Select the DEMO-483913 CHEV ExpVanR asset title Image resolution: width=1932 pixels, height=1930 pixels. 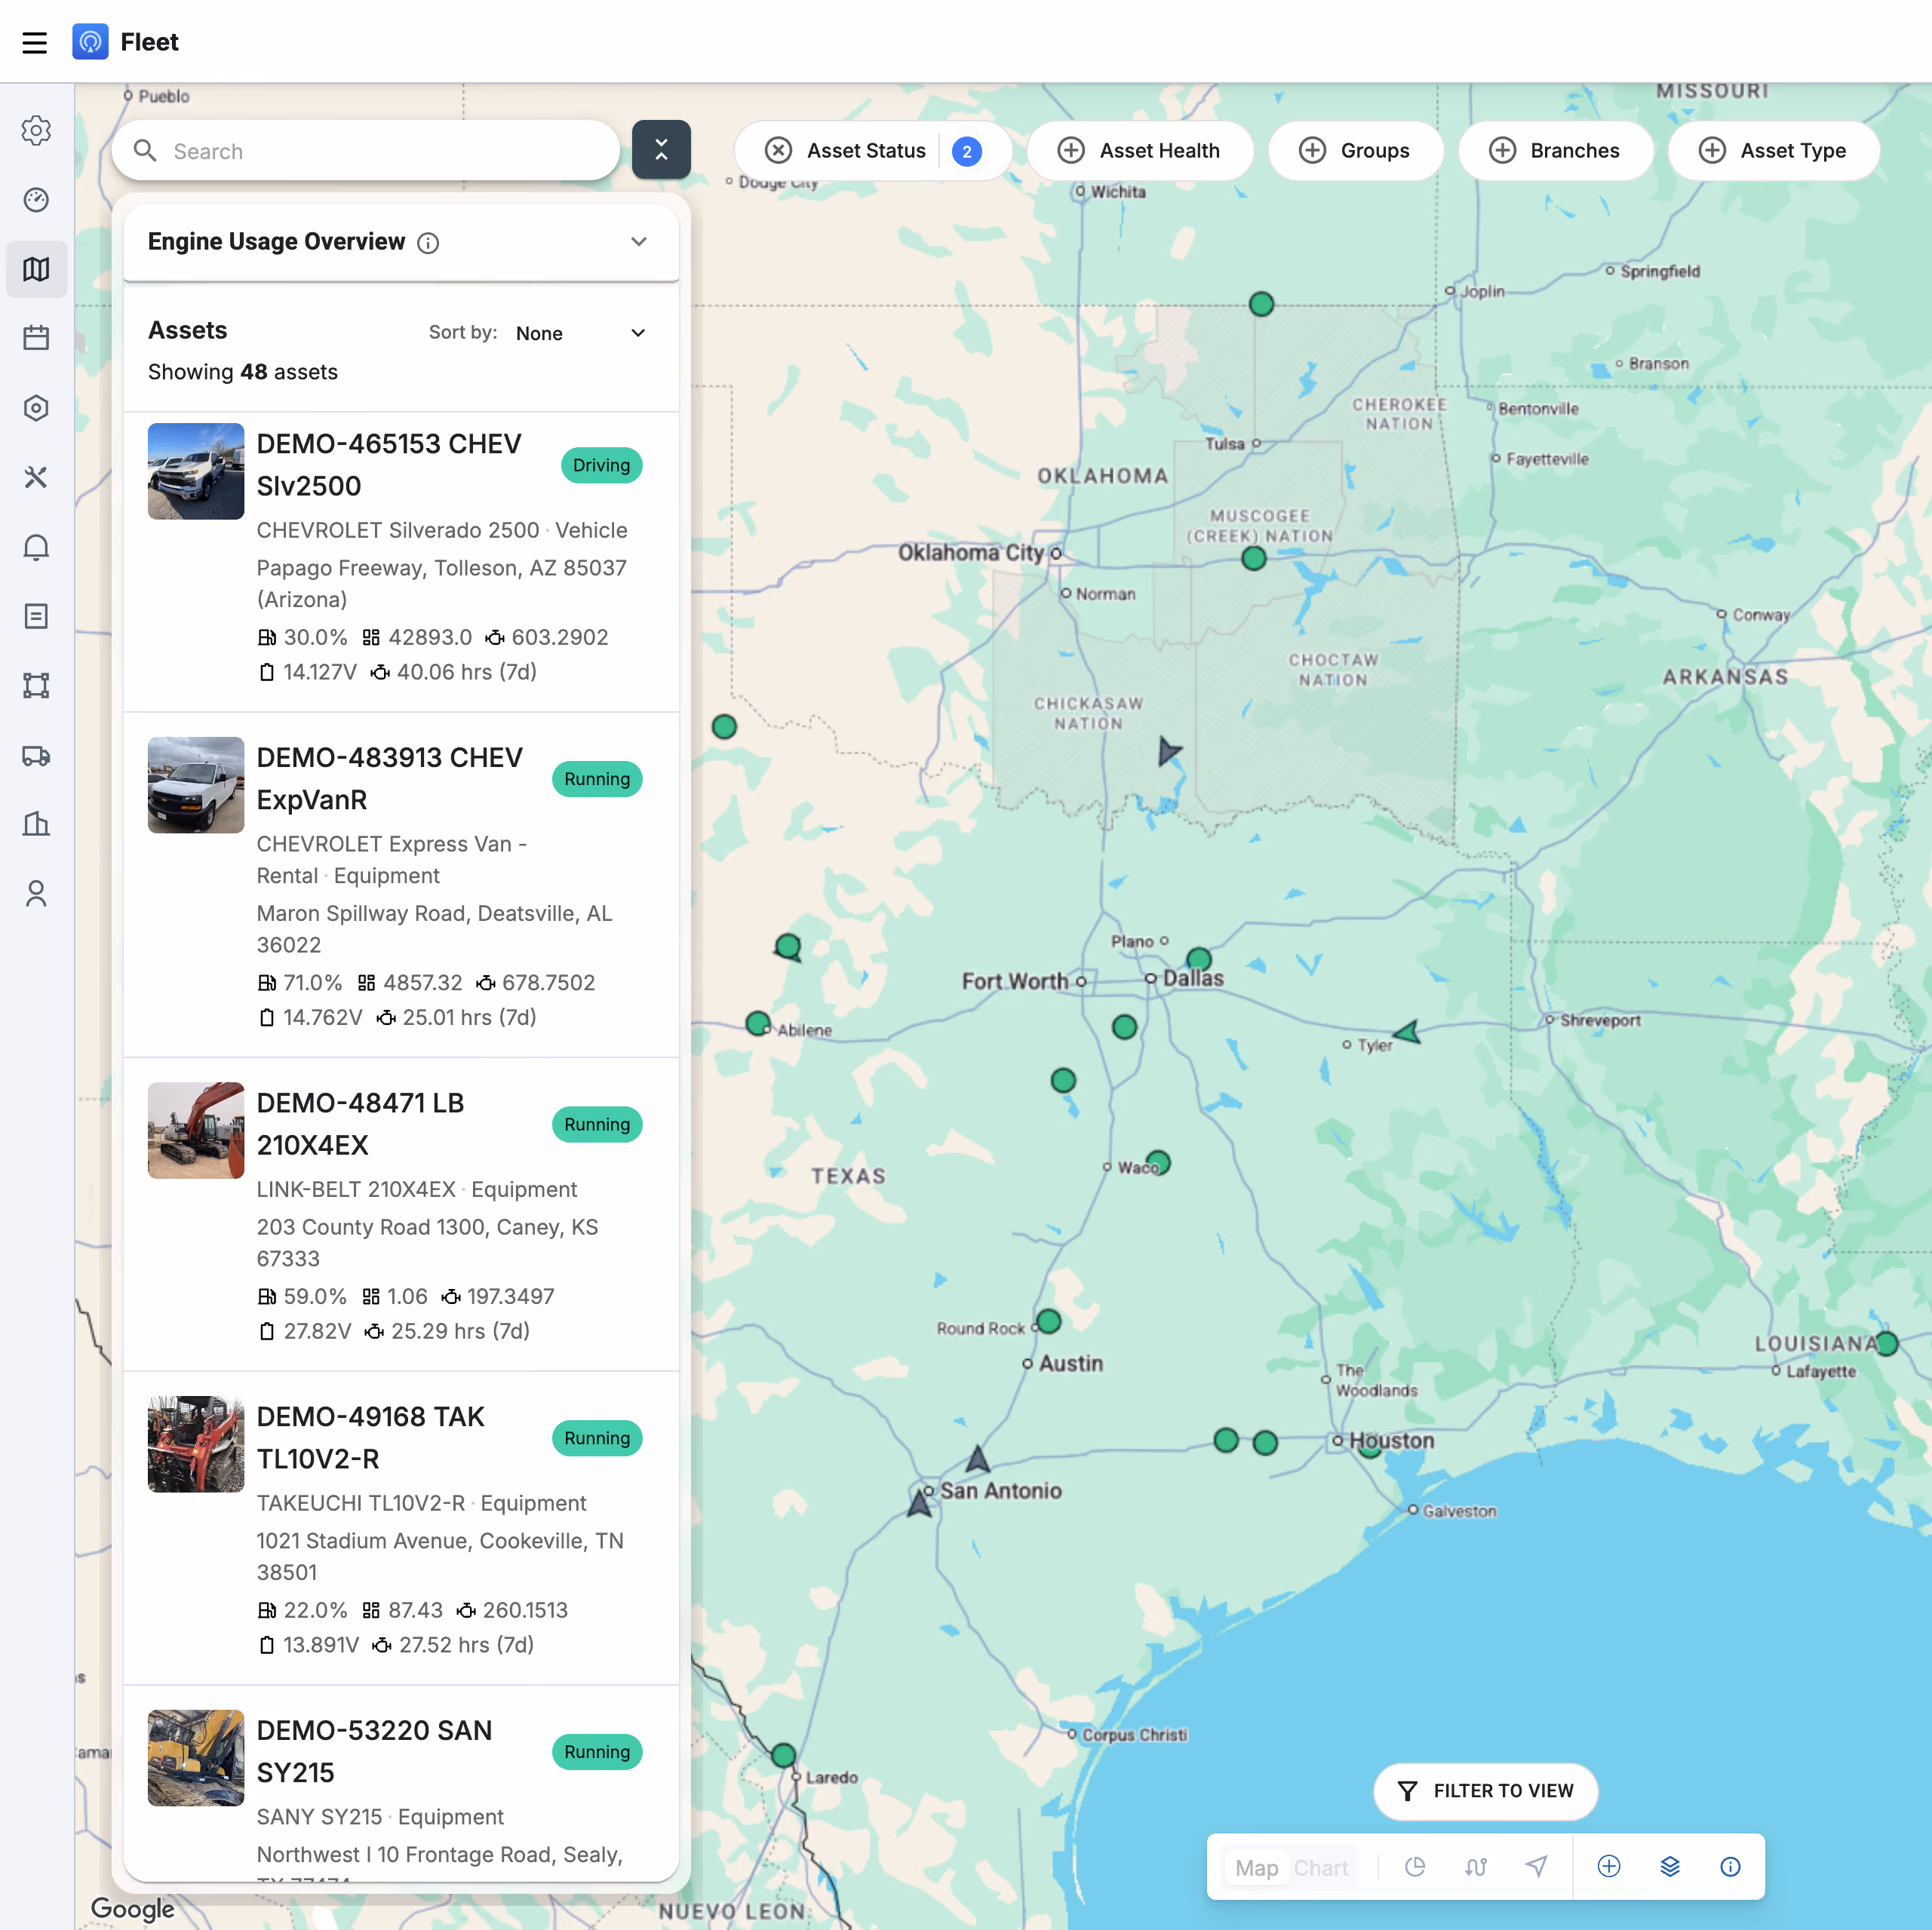tap(390, 779)
